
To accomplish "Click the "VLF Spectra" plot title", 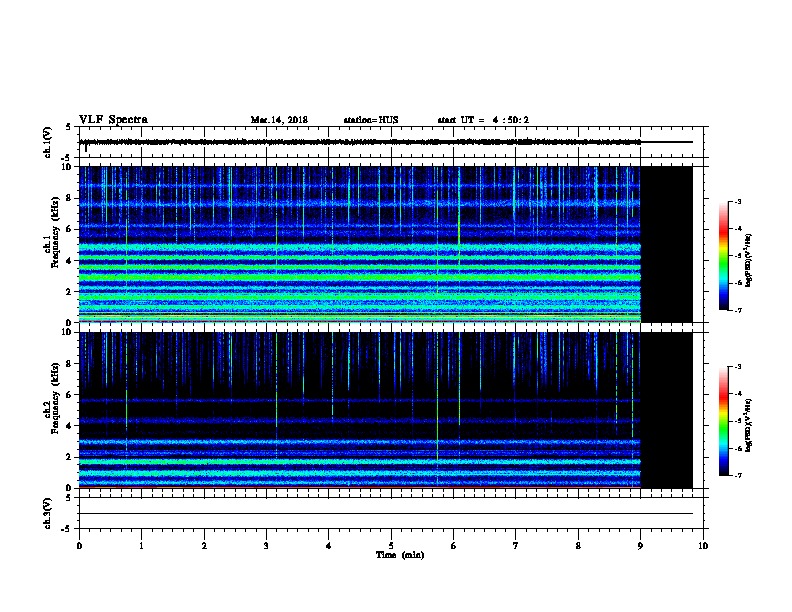I will (x=113, y=120).
